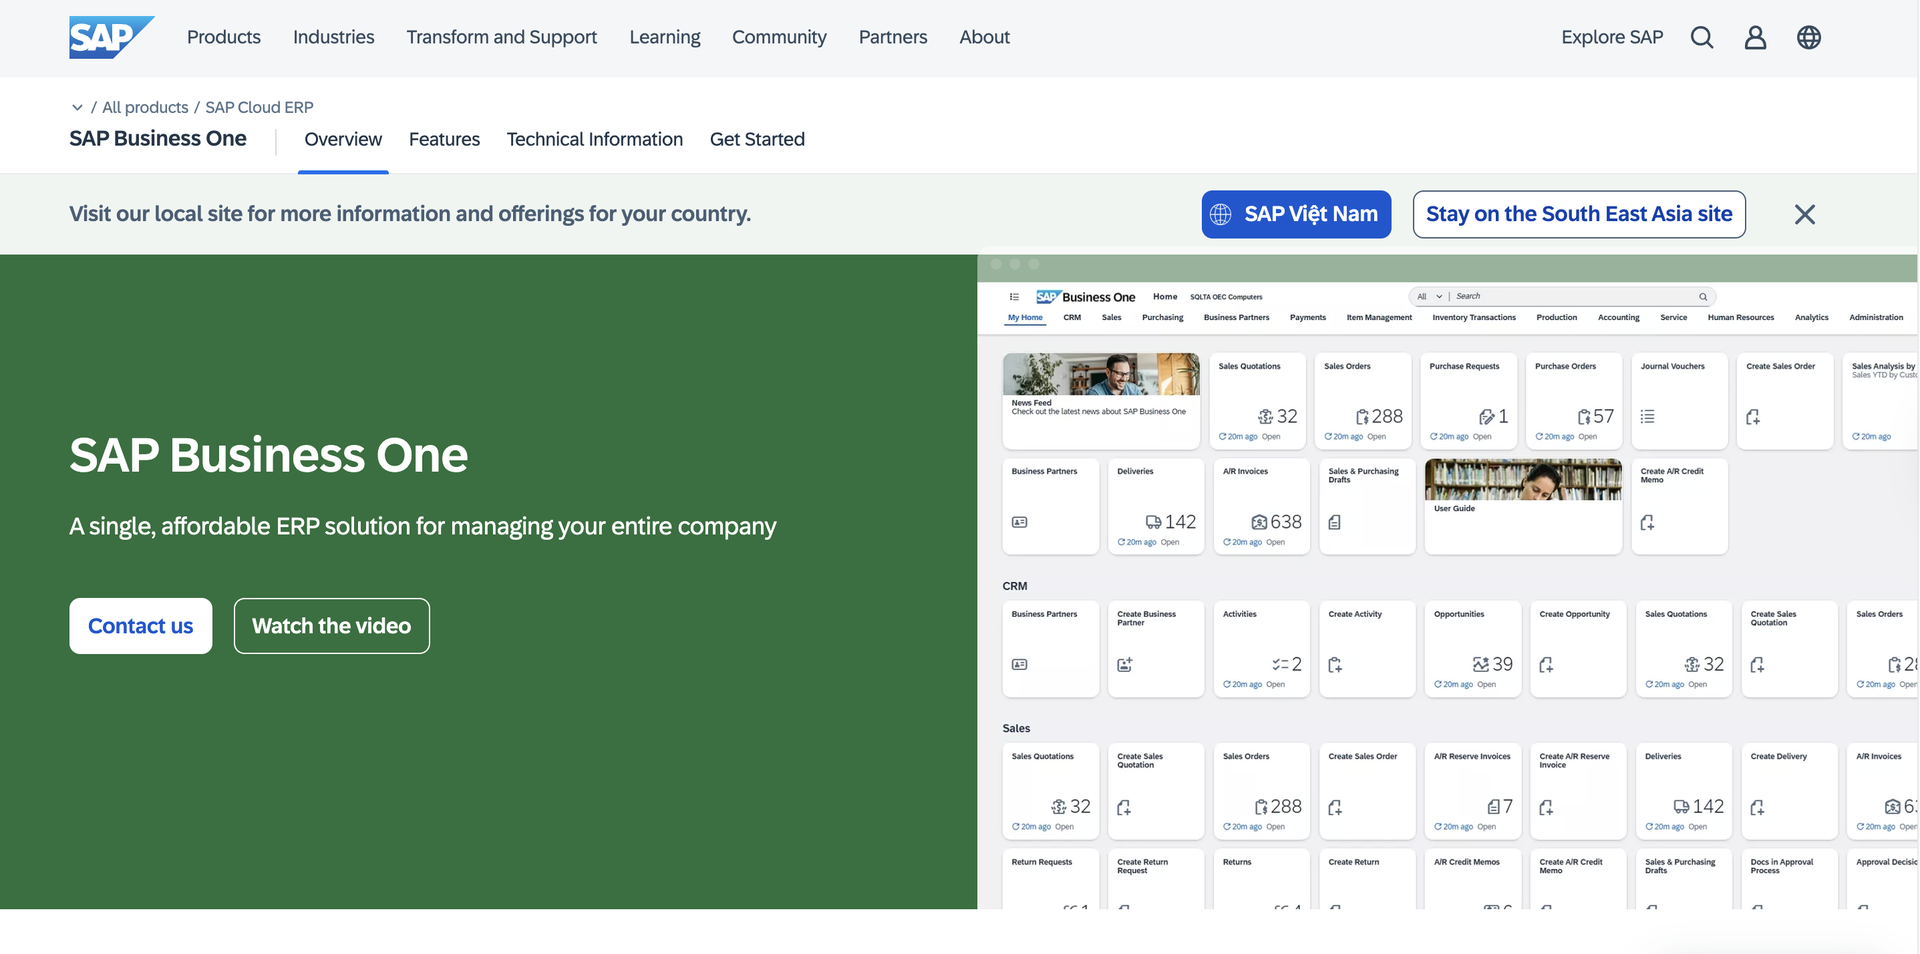The width and height of the screenshot is (1920, 954).
Task: Click Watch the video button
Action: point(331,626)
